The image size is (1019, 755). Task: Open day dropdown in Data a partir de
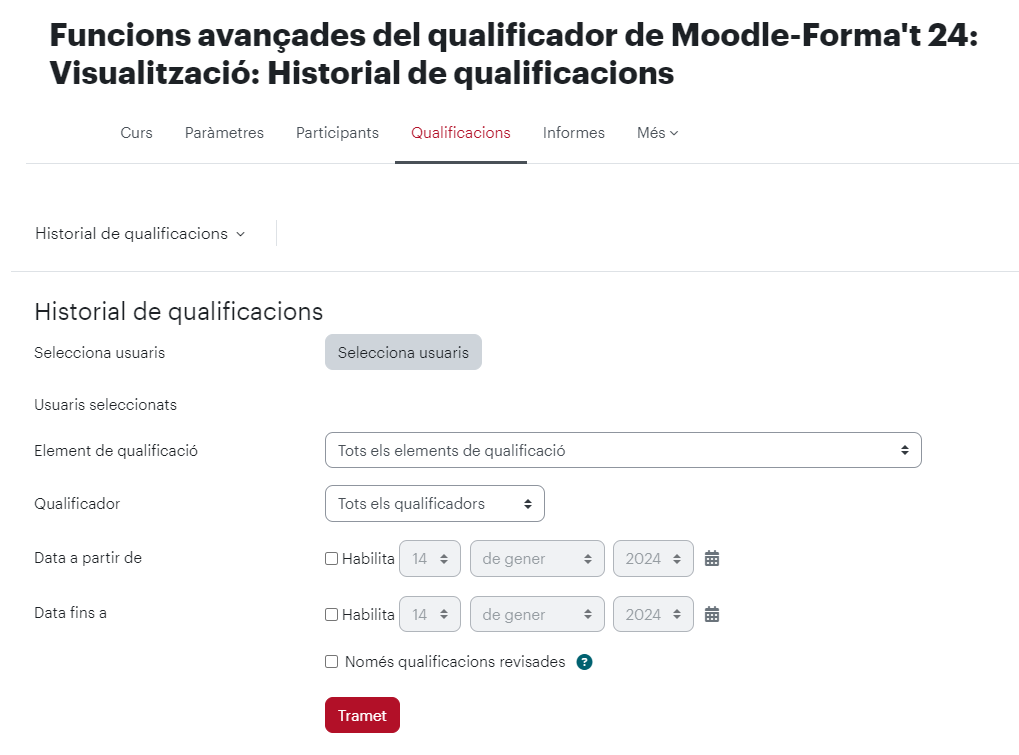coord(430,558)
